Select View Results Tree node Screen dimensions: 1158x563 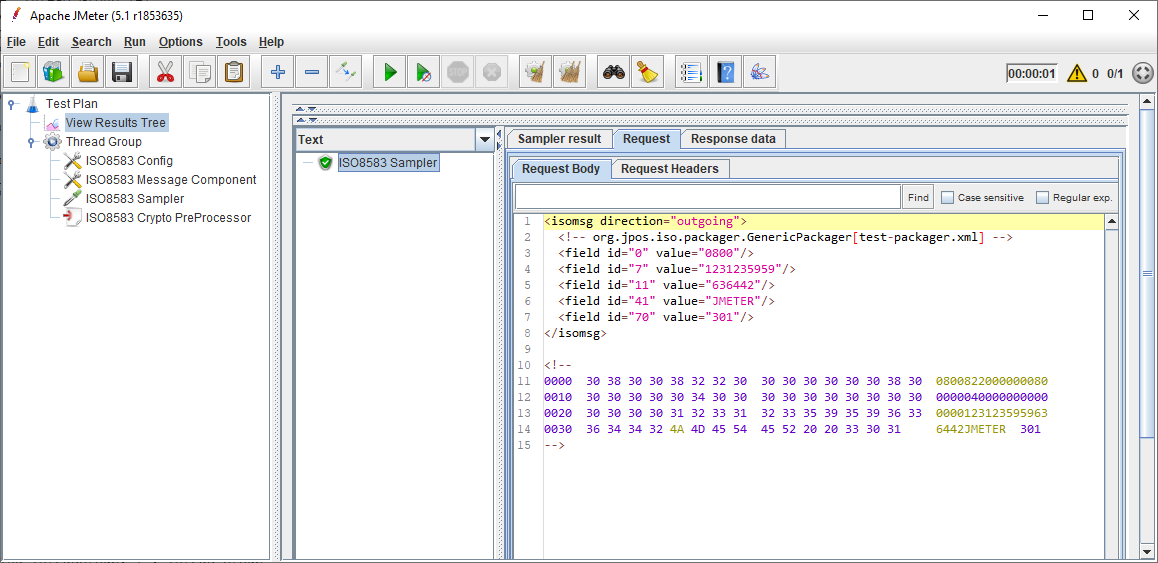[115, 123]
